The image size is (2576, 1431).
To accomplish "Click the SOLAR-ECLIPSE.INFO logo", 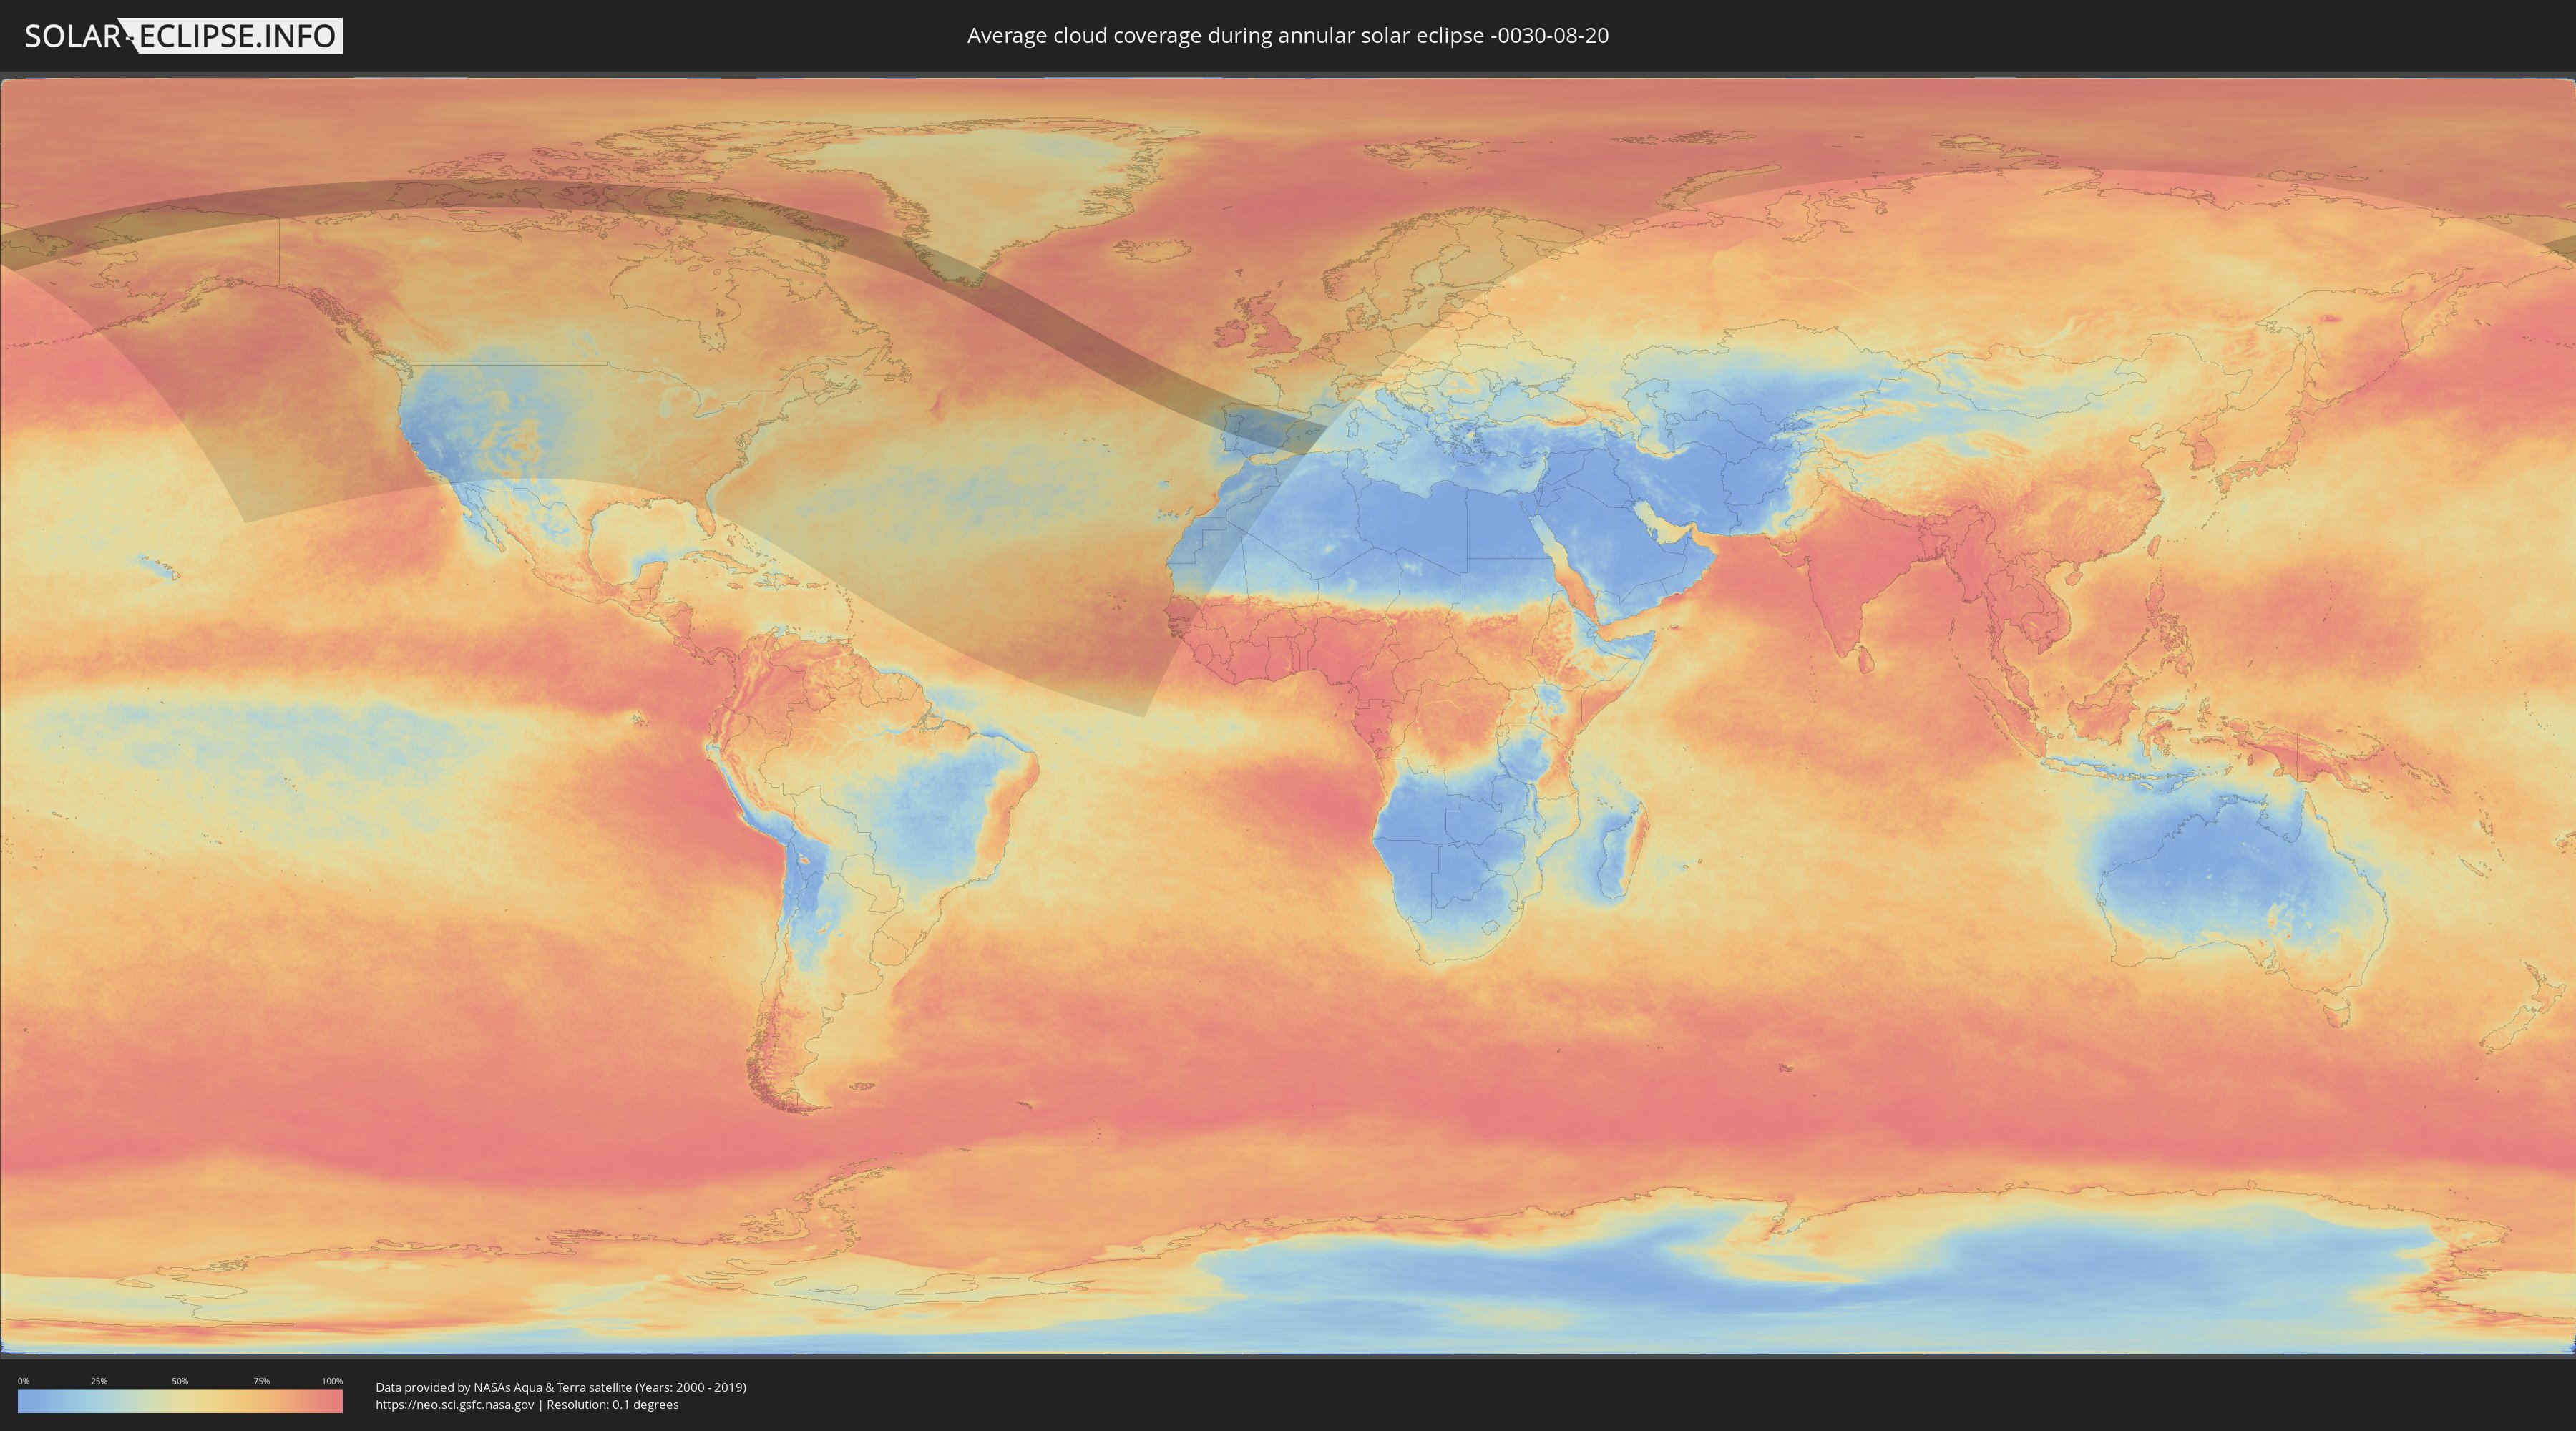I will 183,36.
